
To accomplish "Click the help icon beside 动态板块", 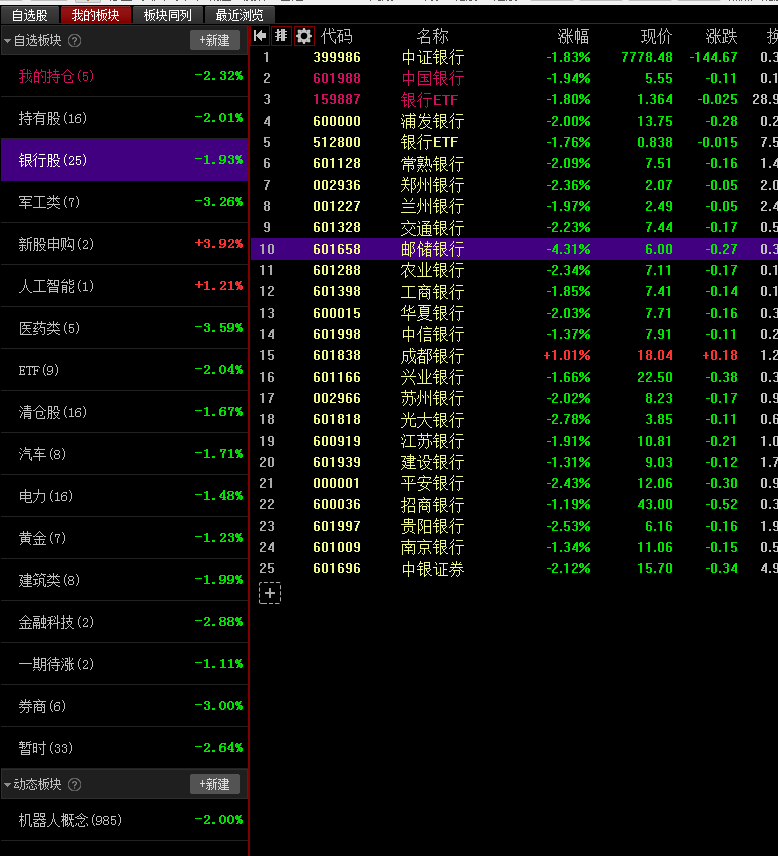I will [75, 784].
